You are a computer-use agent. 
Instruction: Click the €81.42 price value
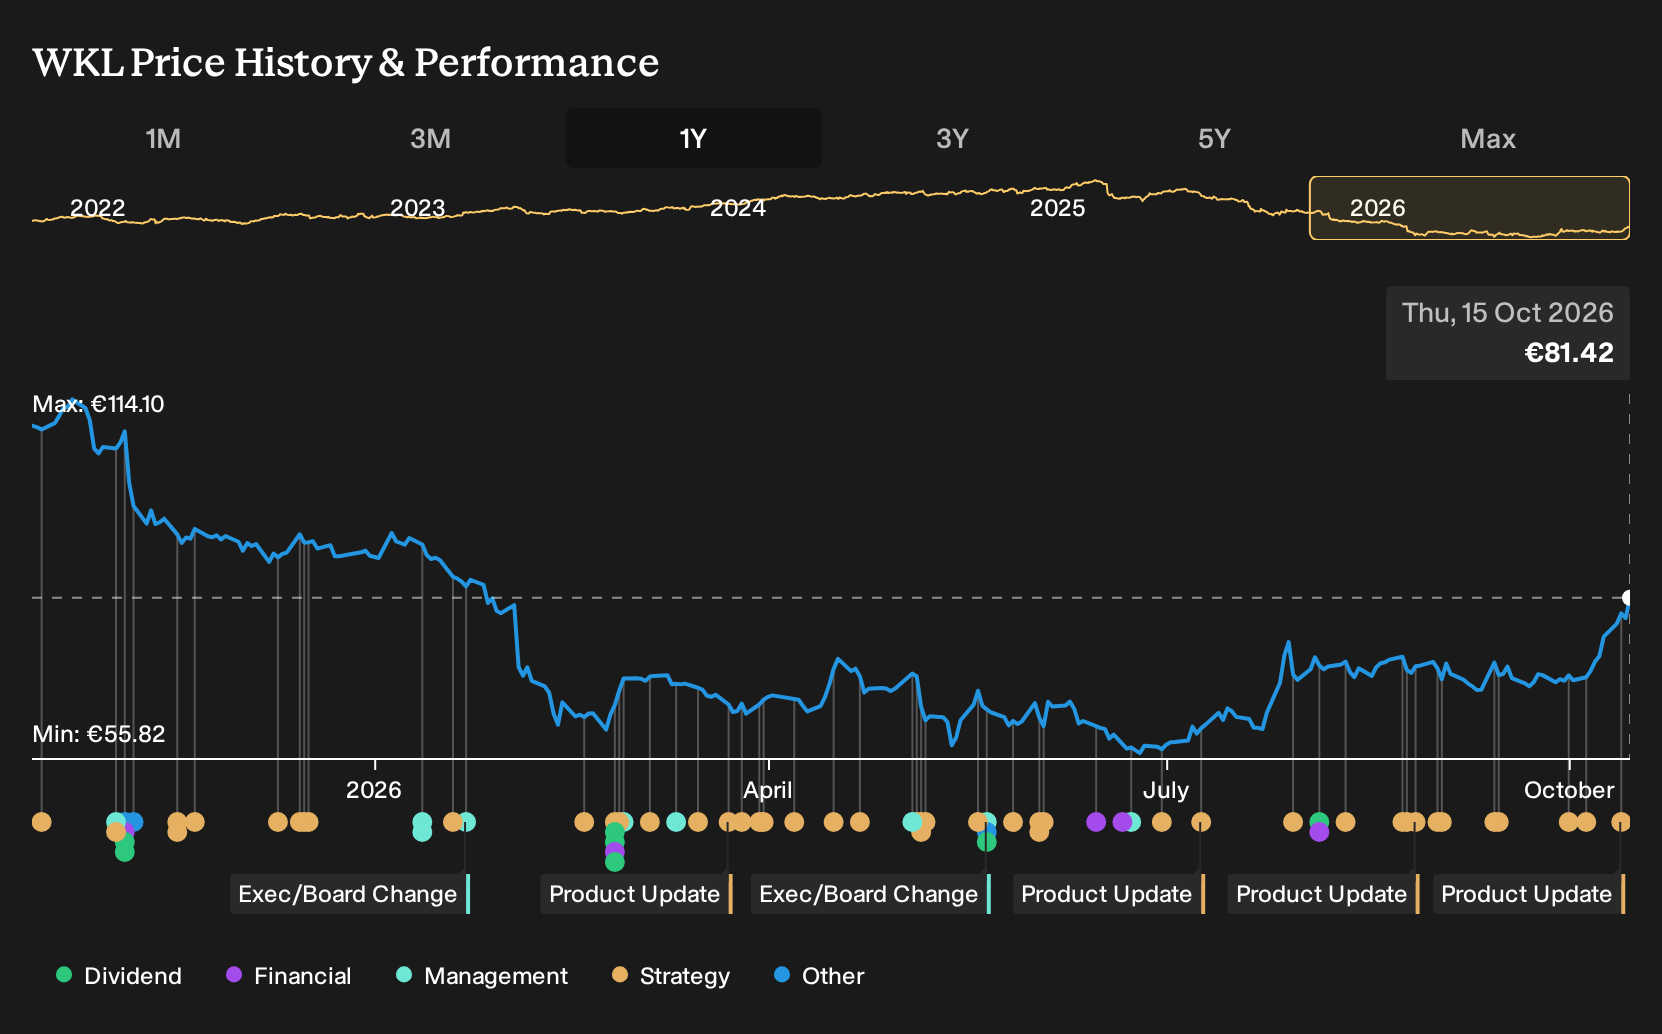coord(1568,352)
